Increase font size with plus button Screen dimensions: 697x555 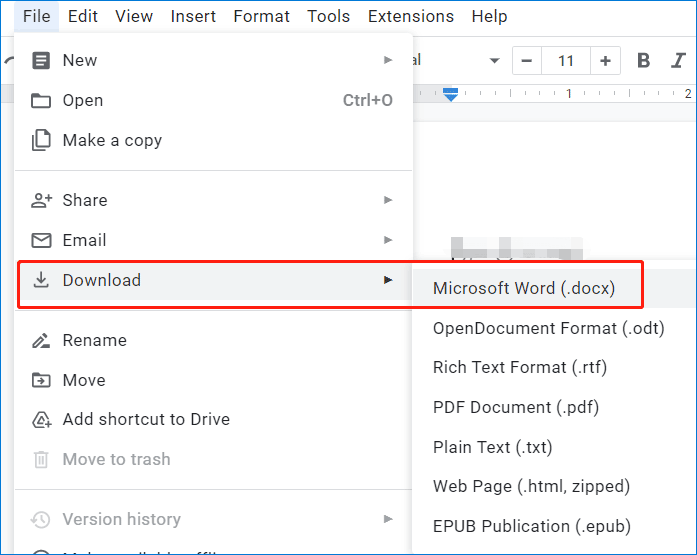coord(605,60)
